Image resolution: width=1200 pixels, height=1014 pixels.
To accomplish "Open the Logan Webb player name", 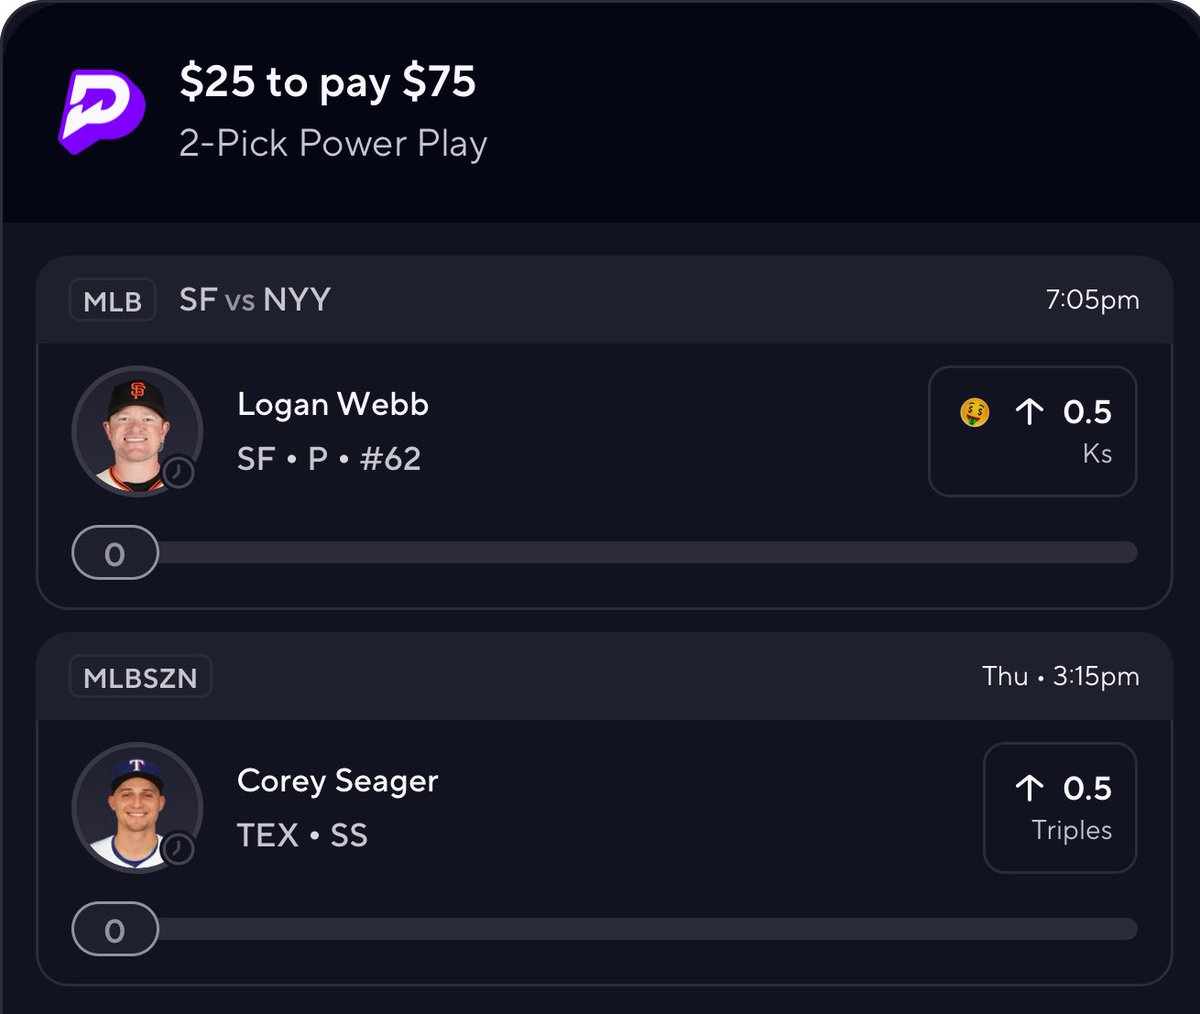I will [333, 404].
